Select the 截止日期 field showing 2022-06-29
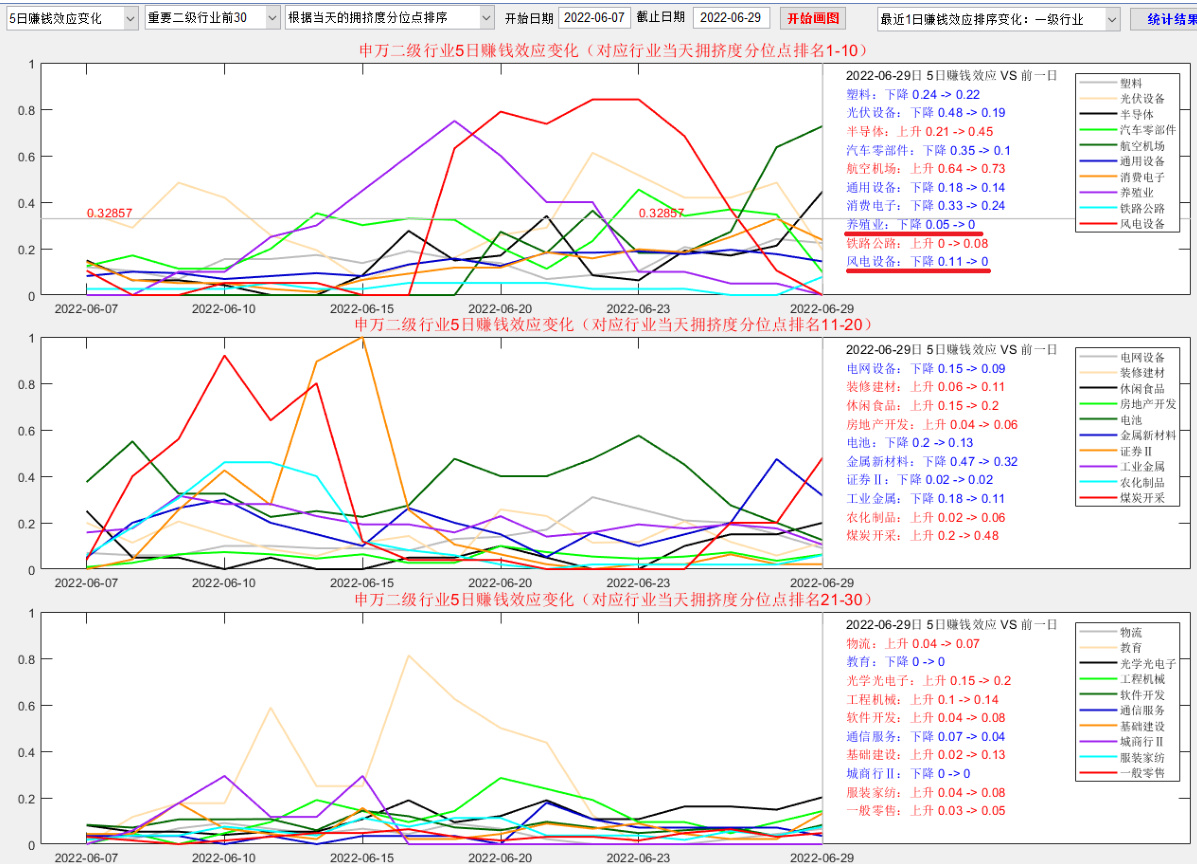The image size is (1197, 864). click(731, 18)
